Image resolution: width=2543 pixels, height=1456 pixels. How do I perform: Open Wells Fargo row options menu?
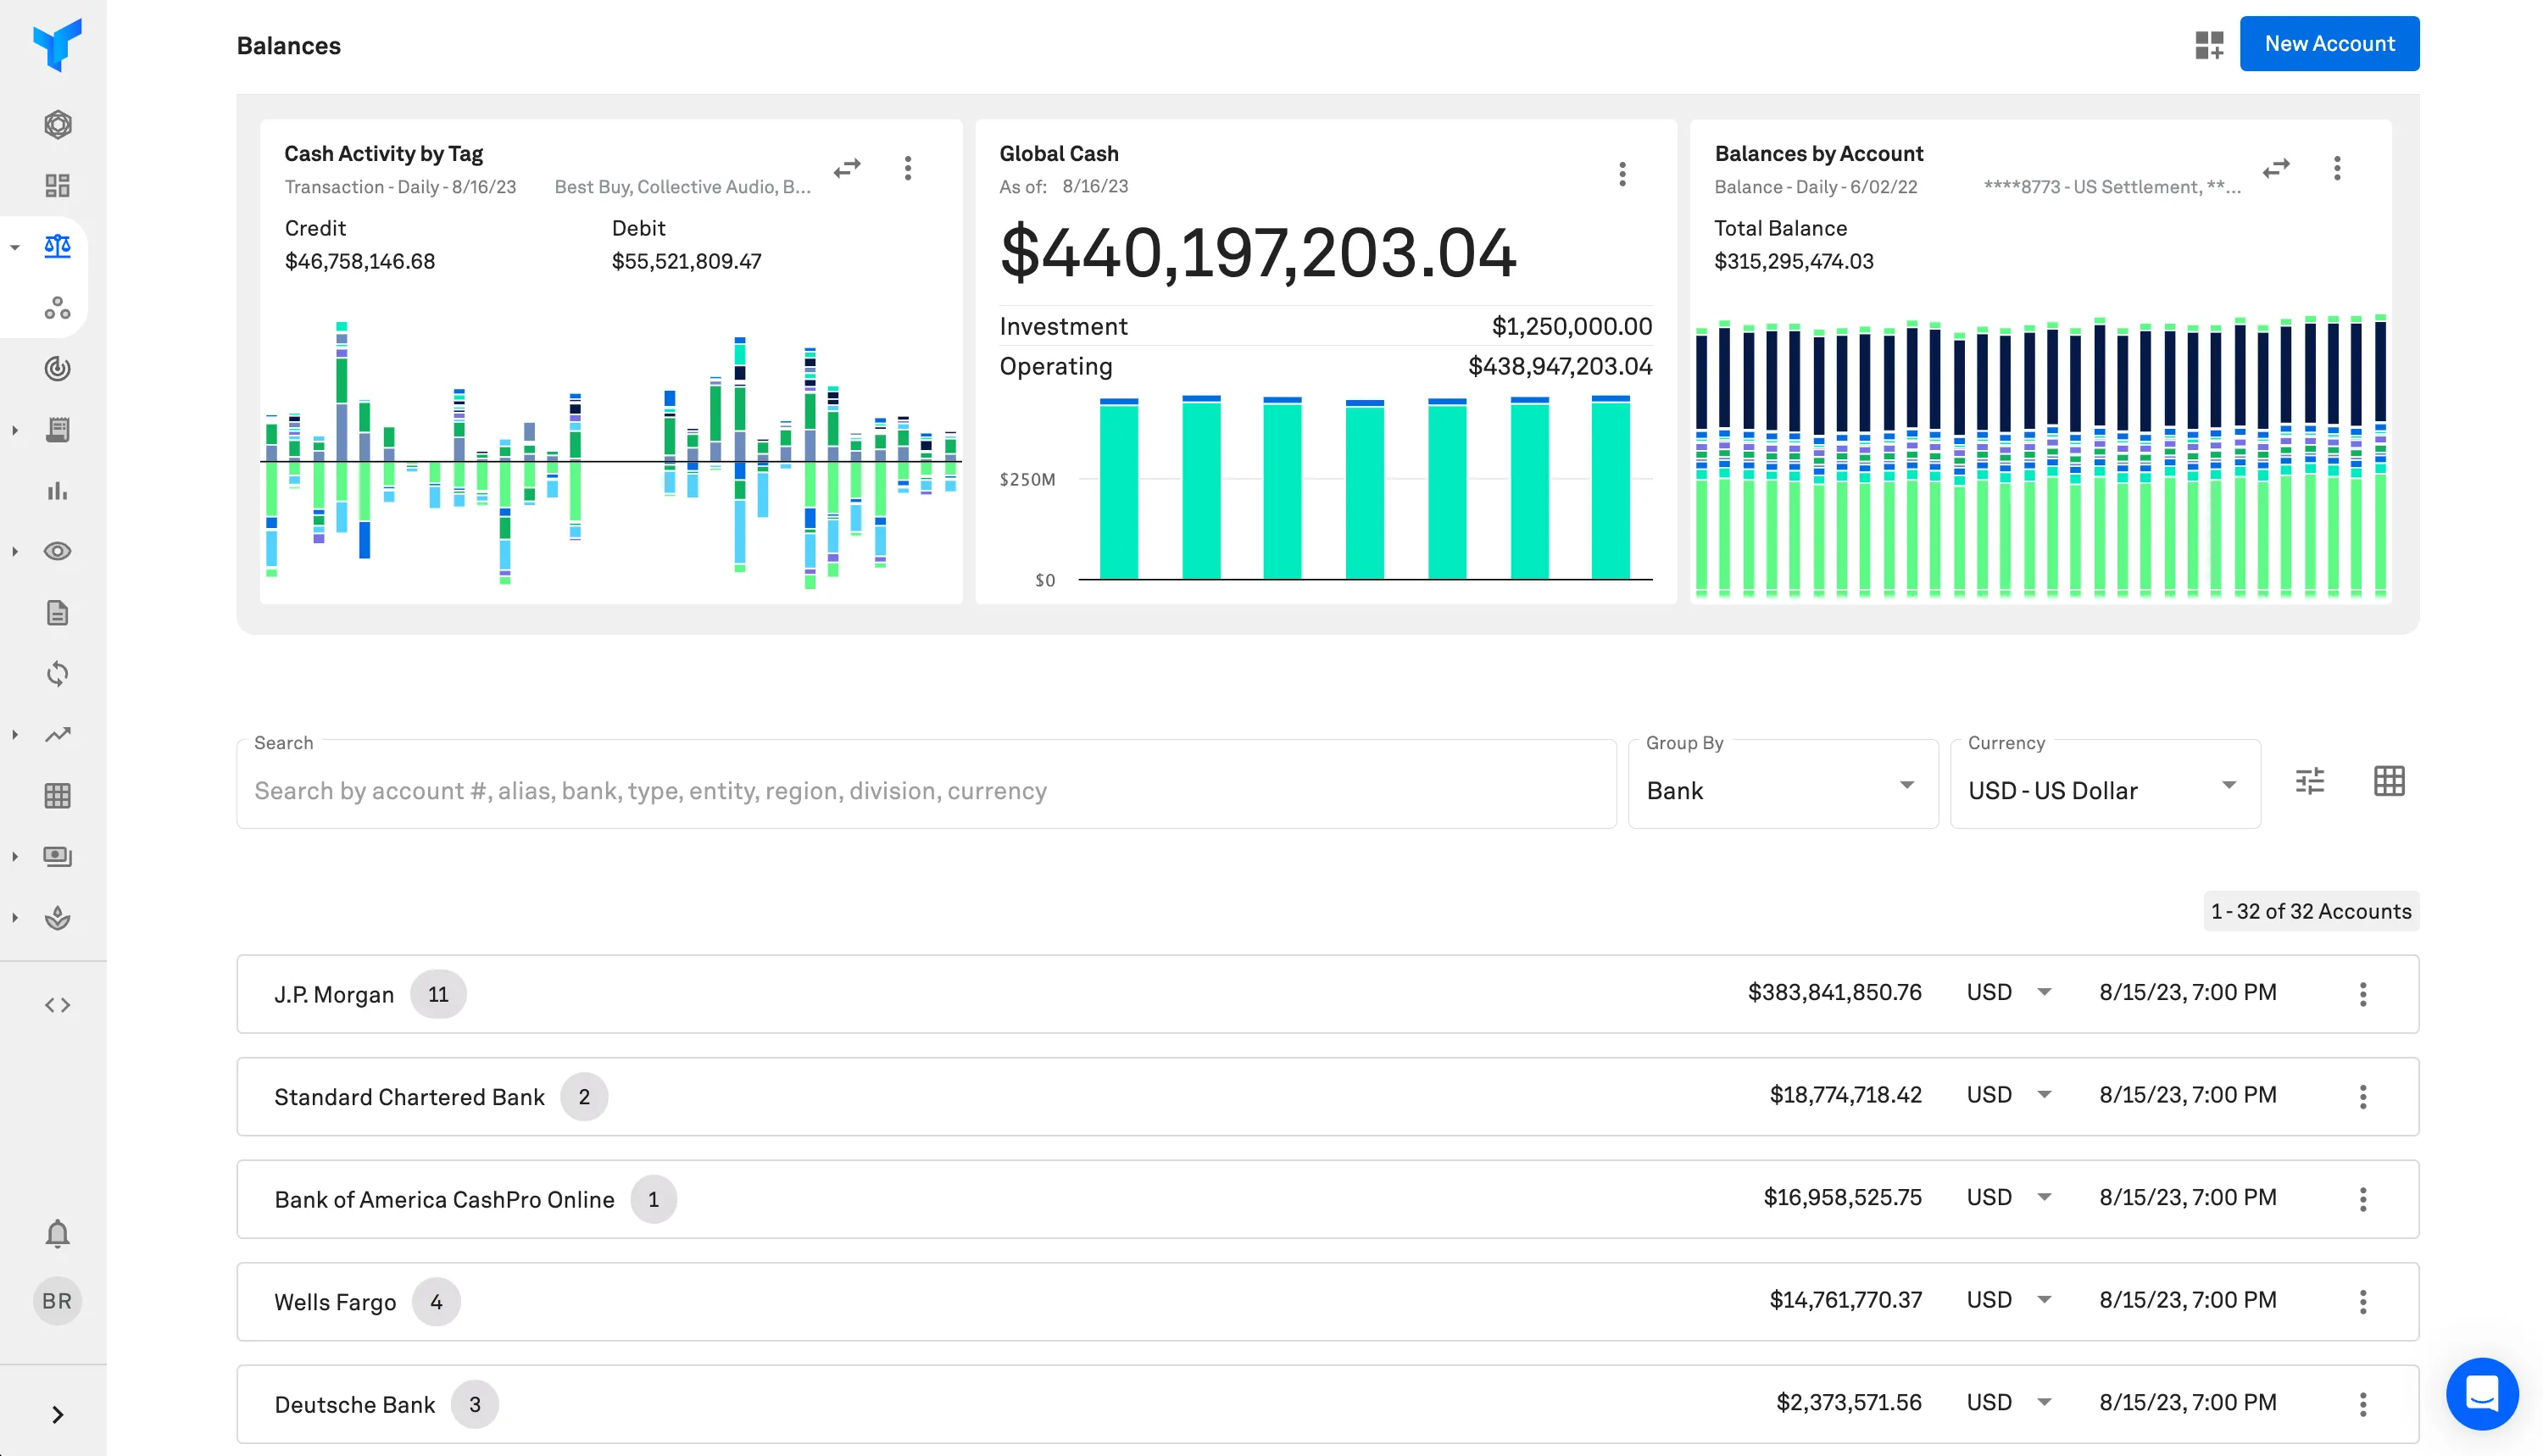click(2363, 1301)
